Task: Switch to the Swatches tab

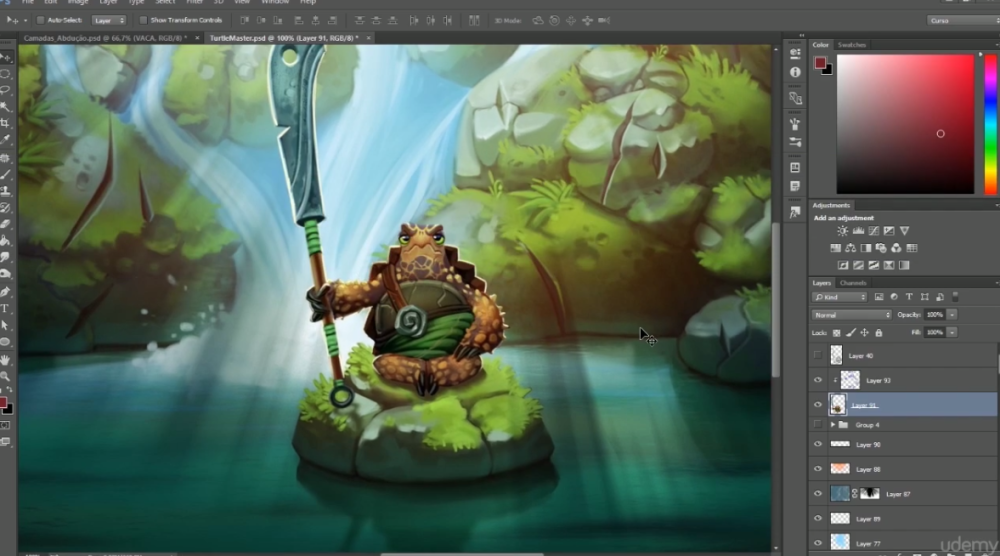Action: [851, 45]
